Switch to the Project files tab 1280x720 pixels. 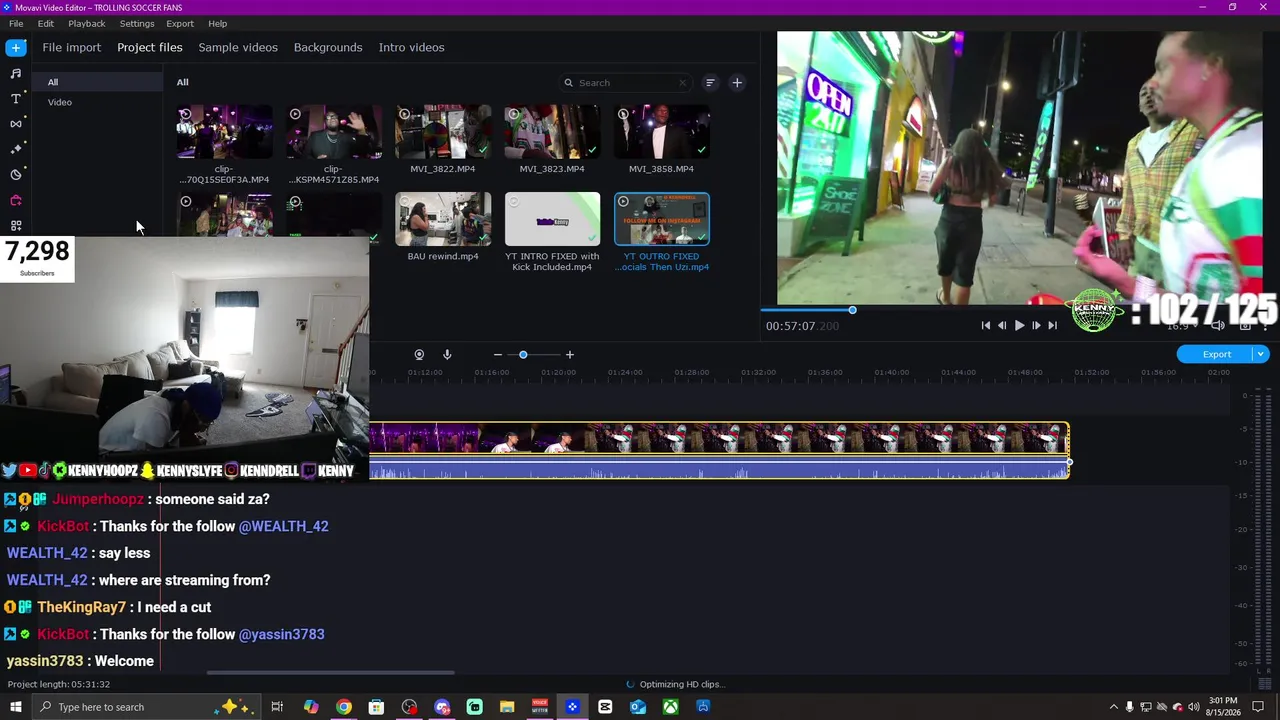tap(150, 47)
